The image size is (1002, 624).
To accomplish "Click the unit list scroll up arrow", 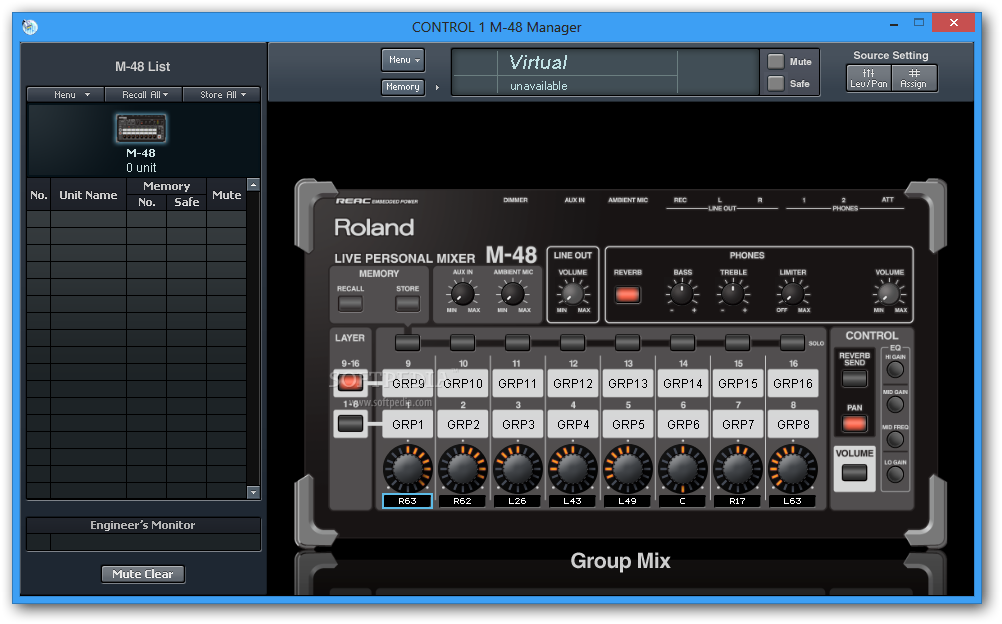I will pyautogui.click(x=254, y=185).
